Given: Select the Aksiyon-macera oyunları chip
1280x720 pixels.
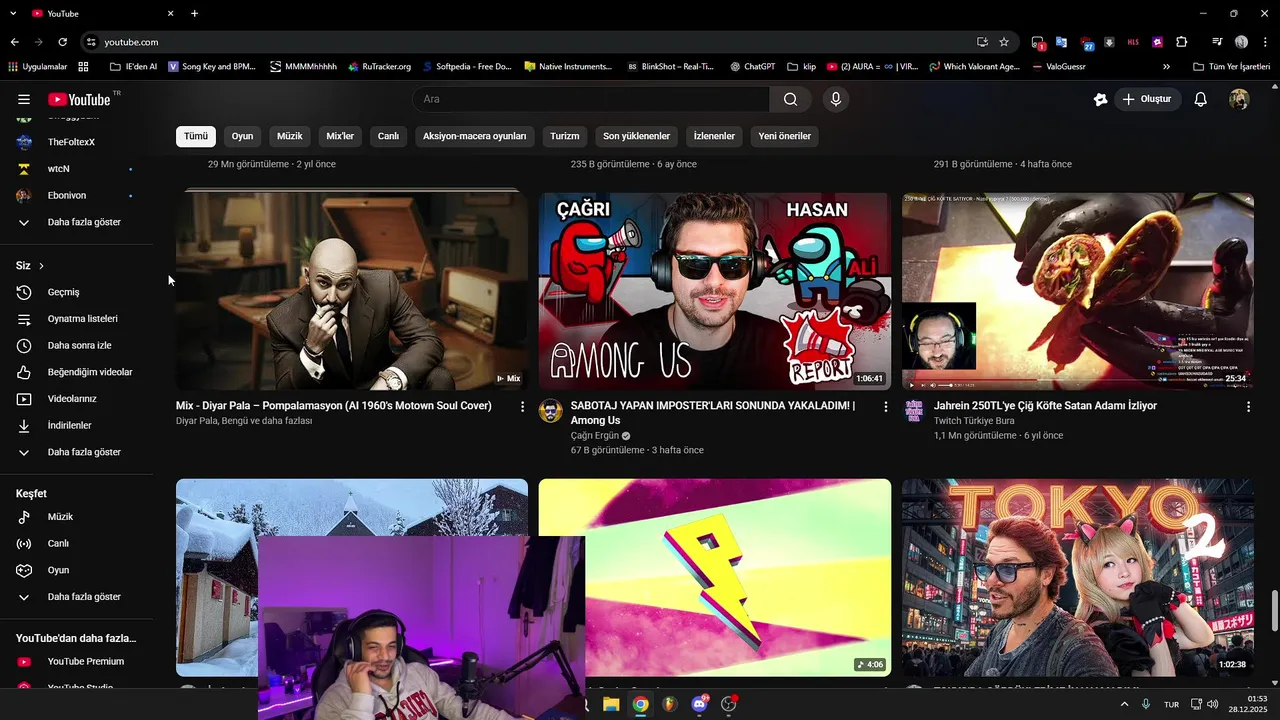Looking at the screenshot, I should (474, 136).
